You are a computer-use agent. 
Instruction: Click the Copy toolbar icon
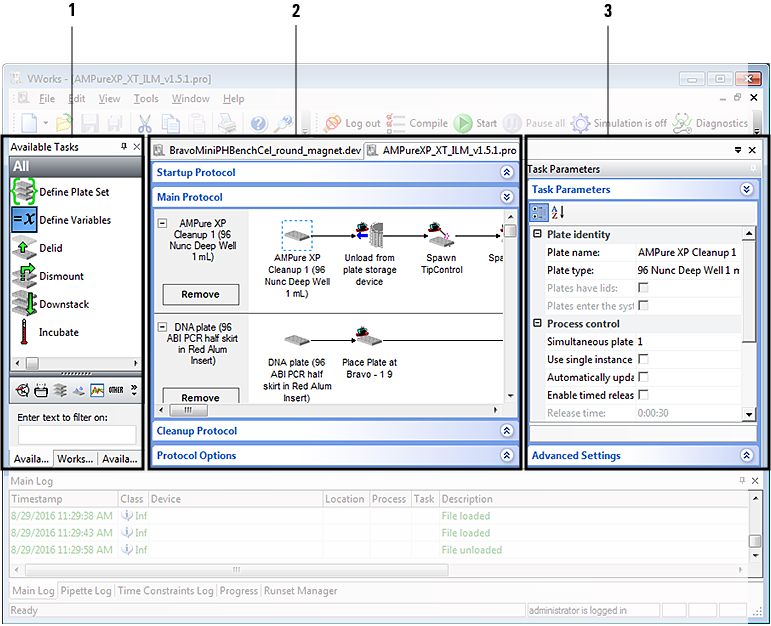(x=171, y=123)
